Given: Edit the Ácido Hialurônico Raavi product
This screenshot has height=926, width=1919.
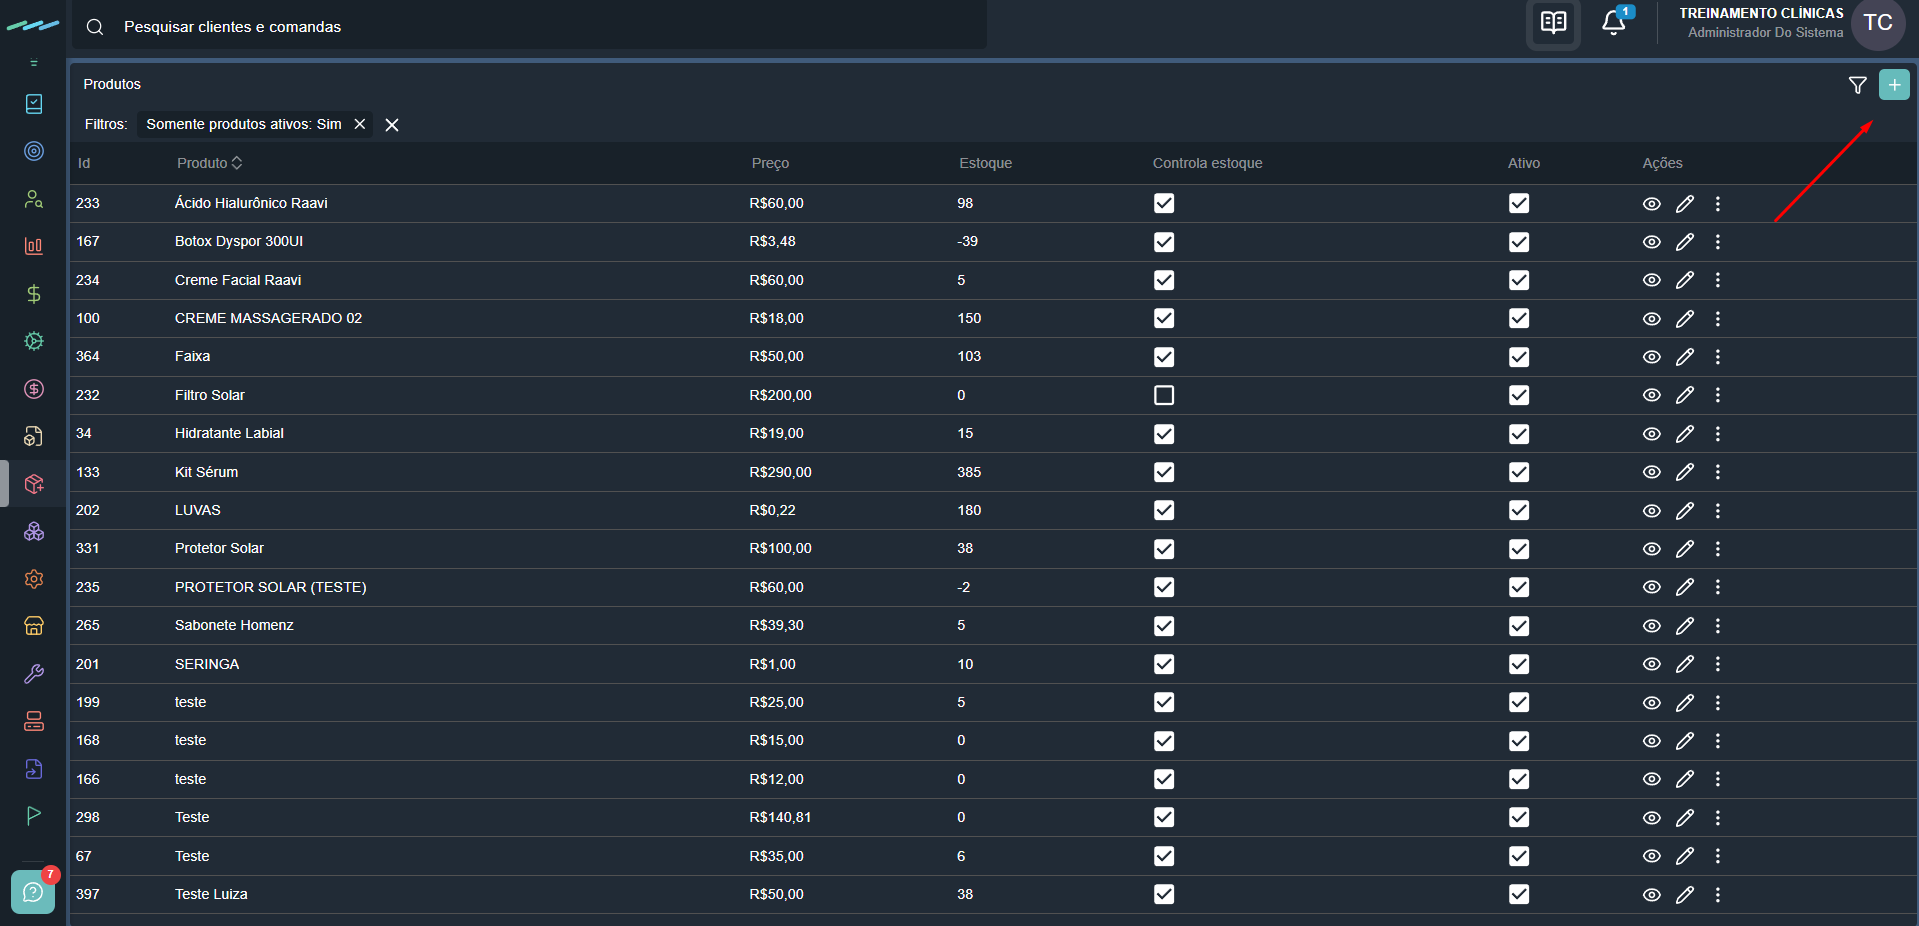Looking at the screenshot, I should [x=1685, y=204].
